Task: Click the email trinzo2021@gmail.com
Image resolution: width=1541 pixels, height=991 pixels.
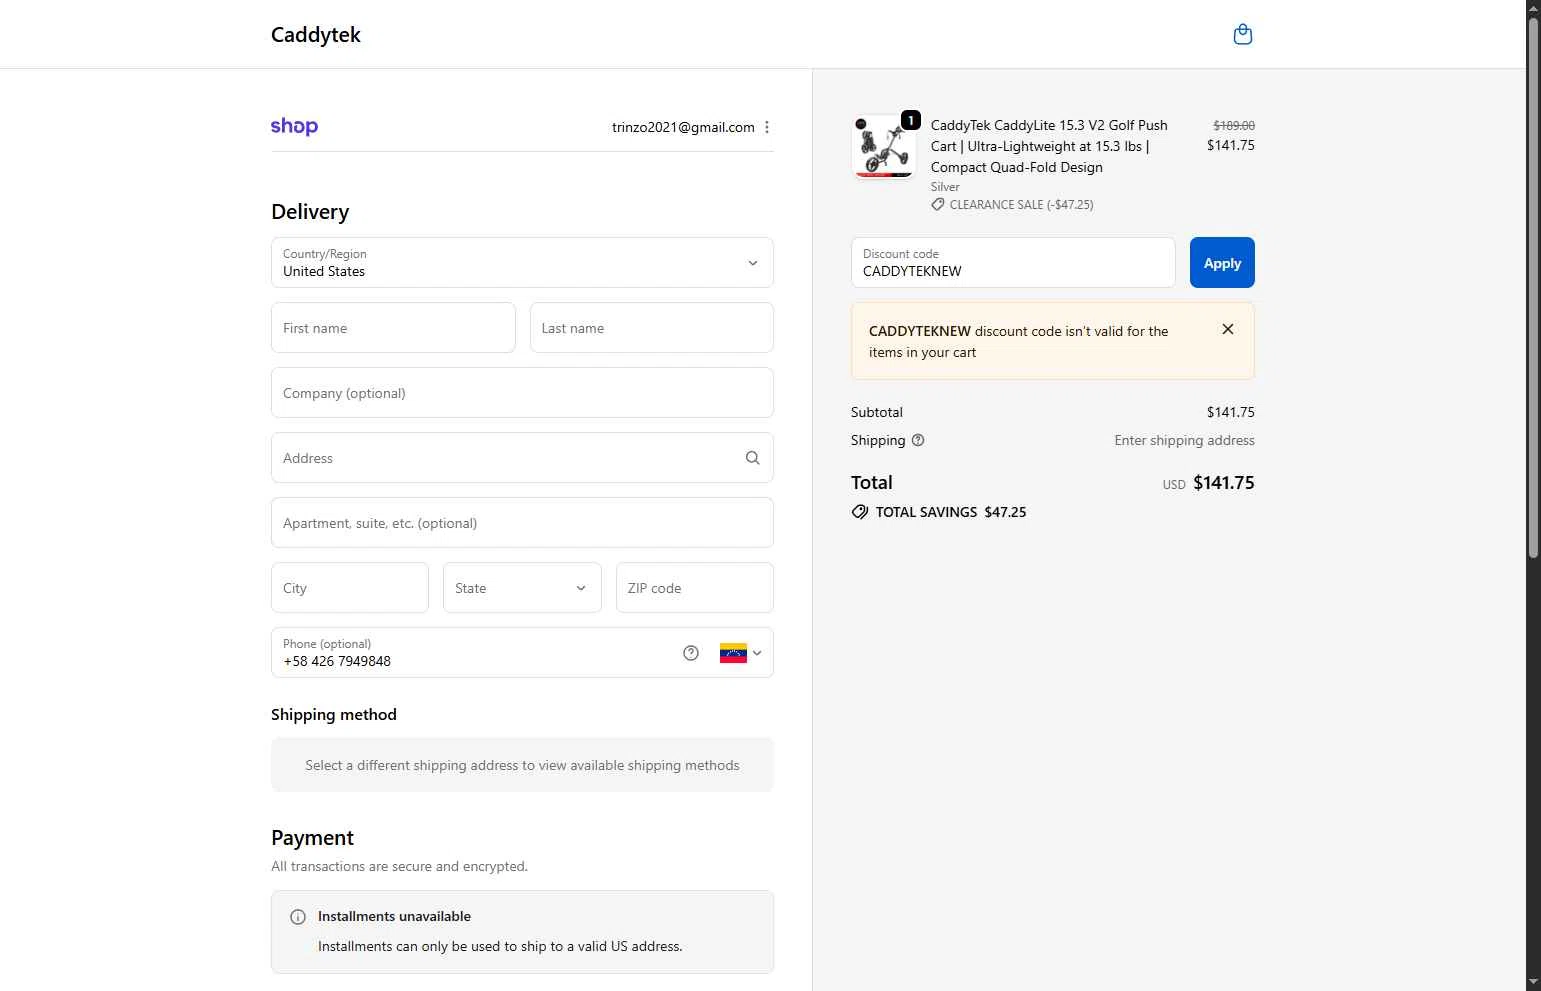Action: click(x=683, y=127)
